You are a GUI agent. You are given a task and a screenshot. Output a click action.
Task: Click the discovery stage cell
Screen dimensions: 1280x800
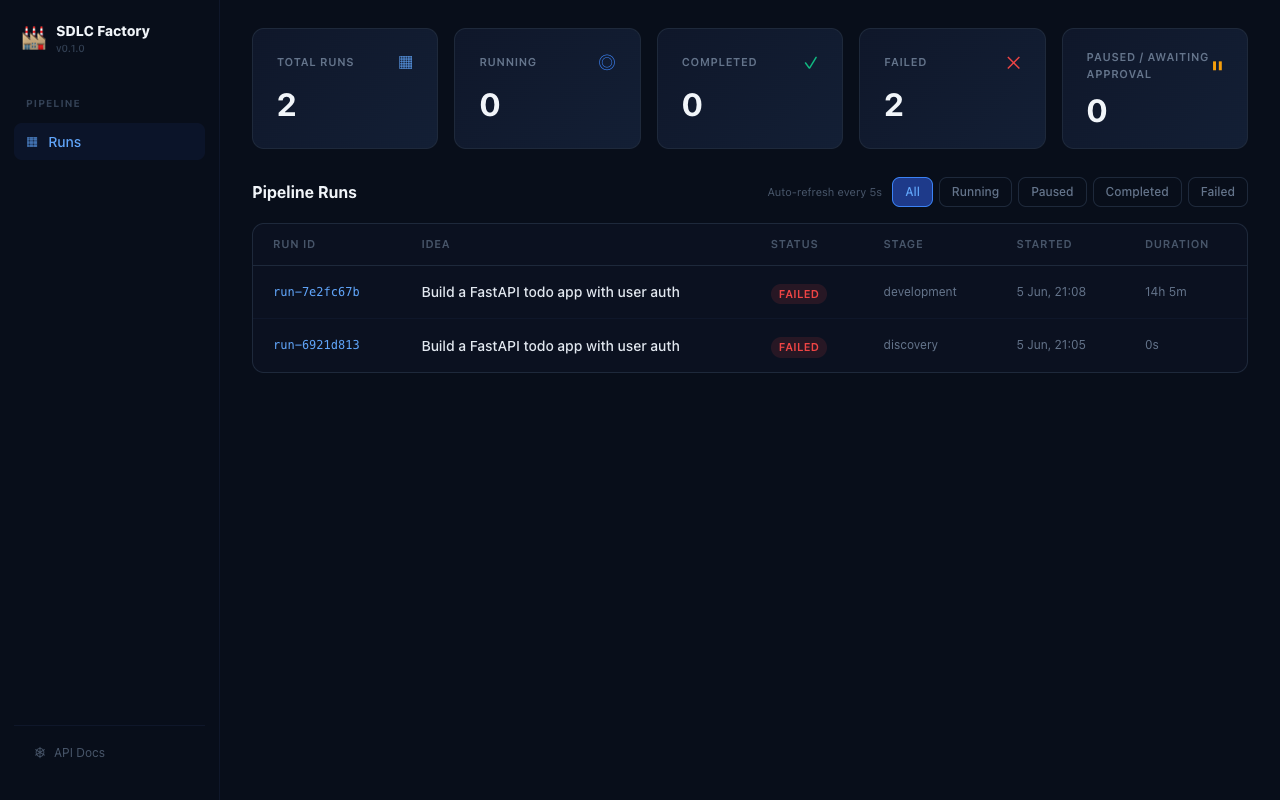coord(911,345)
